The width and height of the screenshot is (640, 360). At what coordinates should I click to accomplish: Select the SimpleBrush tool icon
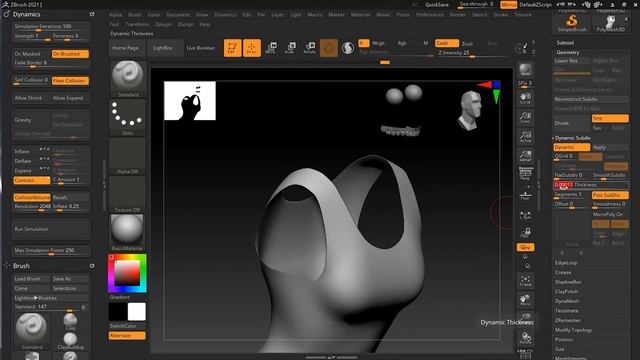(x=572, y=23)
